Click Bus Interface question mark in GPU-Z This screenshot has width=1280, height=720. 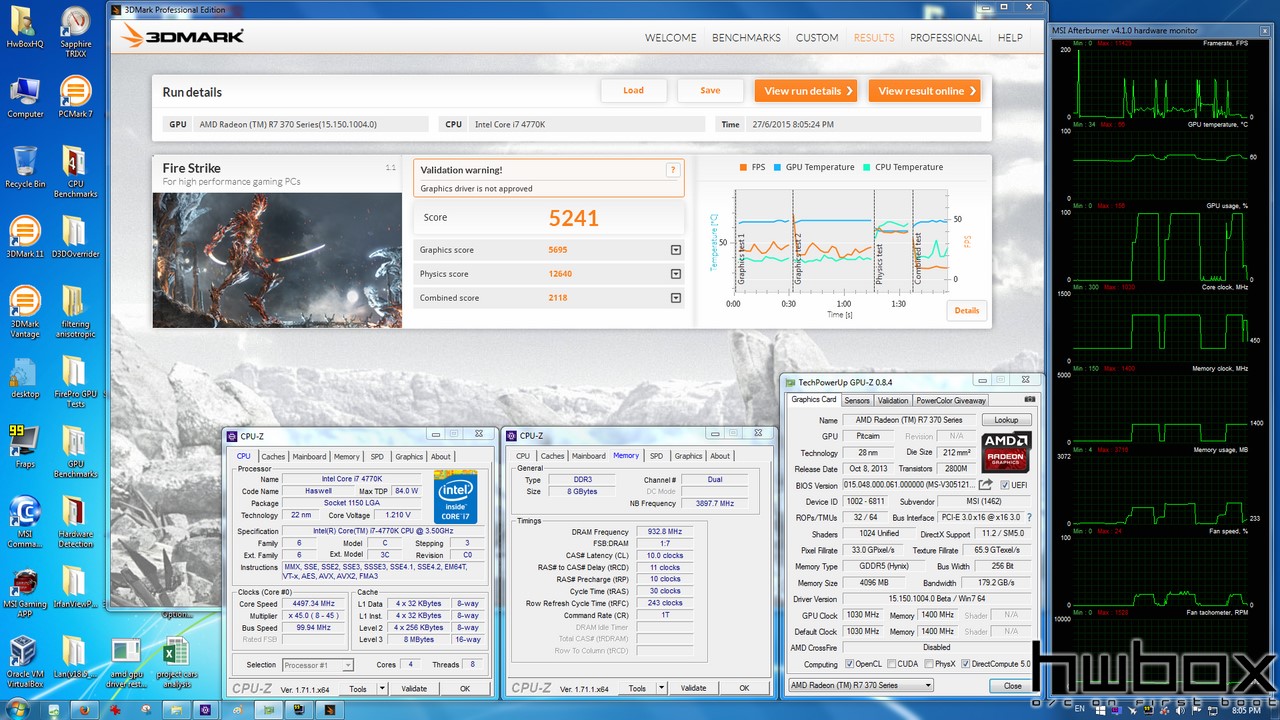tap(1029, 517)
